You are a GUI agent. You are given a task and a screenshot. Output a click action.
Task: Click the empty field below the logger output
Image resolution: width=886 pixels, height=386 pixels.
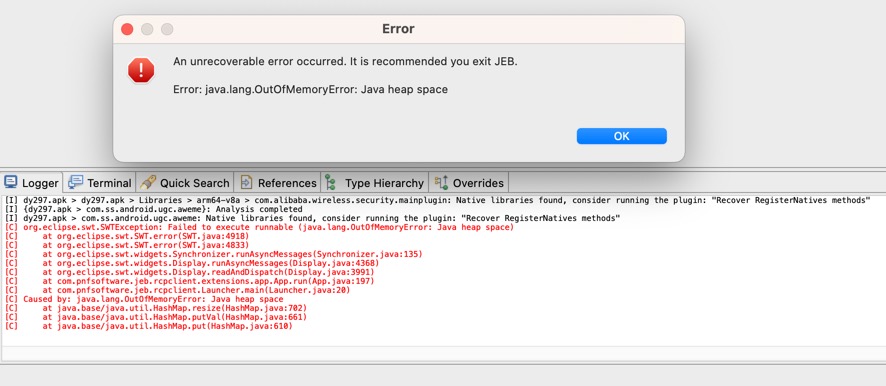[x=444, y=354]
